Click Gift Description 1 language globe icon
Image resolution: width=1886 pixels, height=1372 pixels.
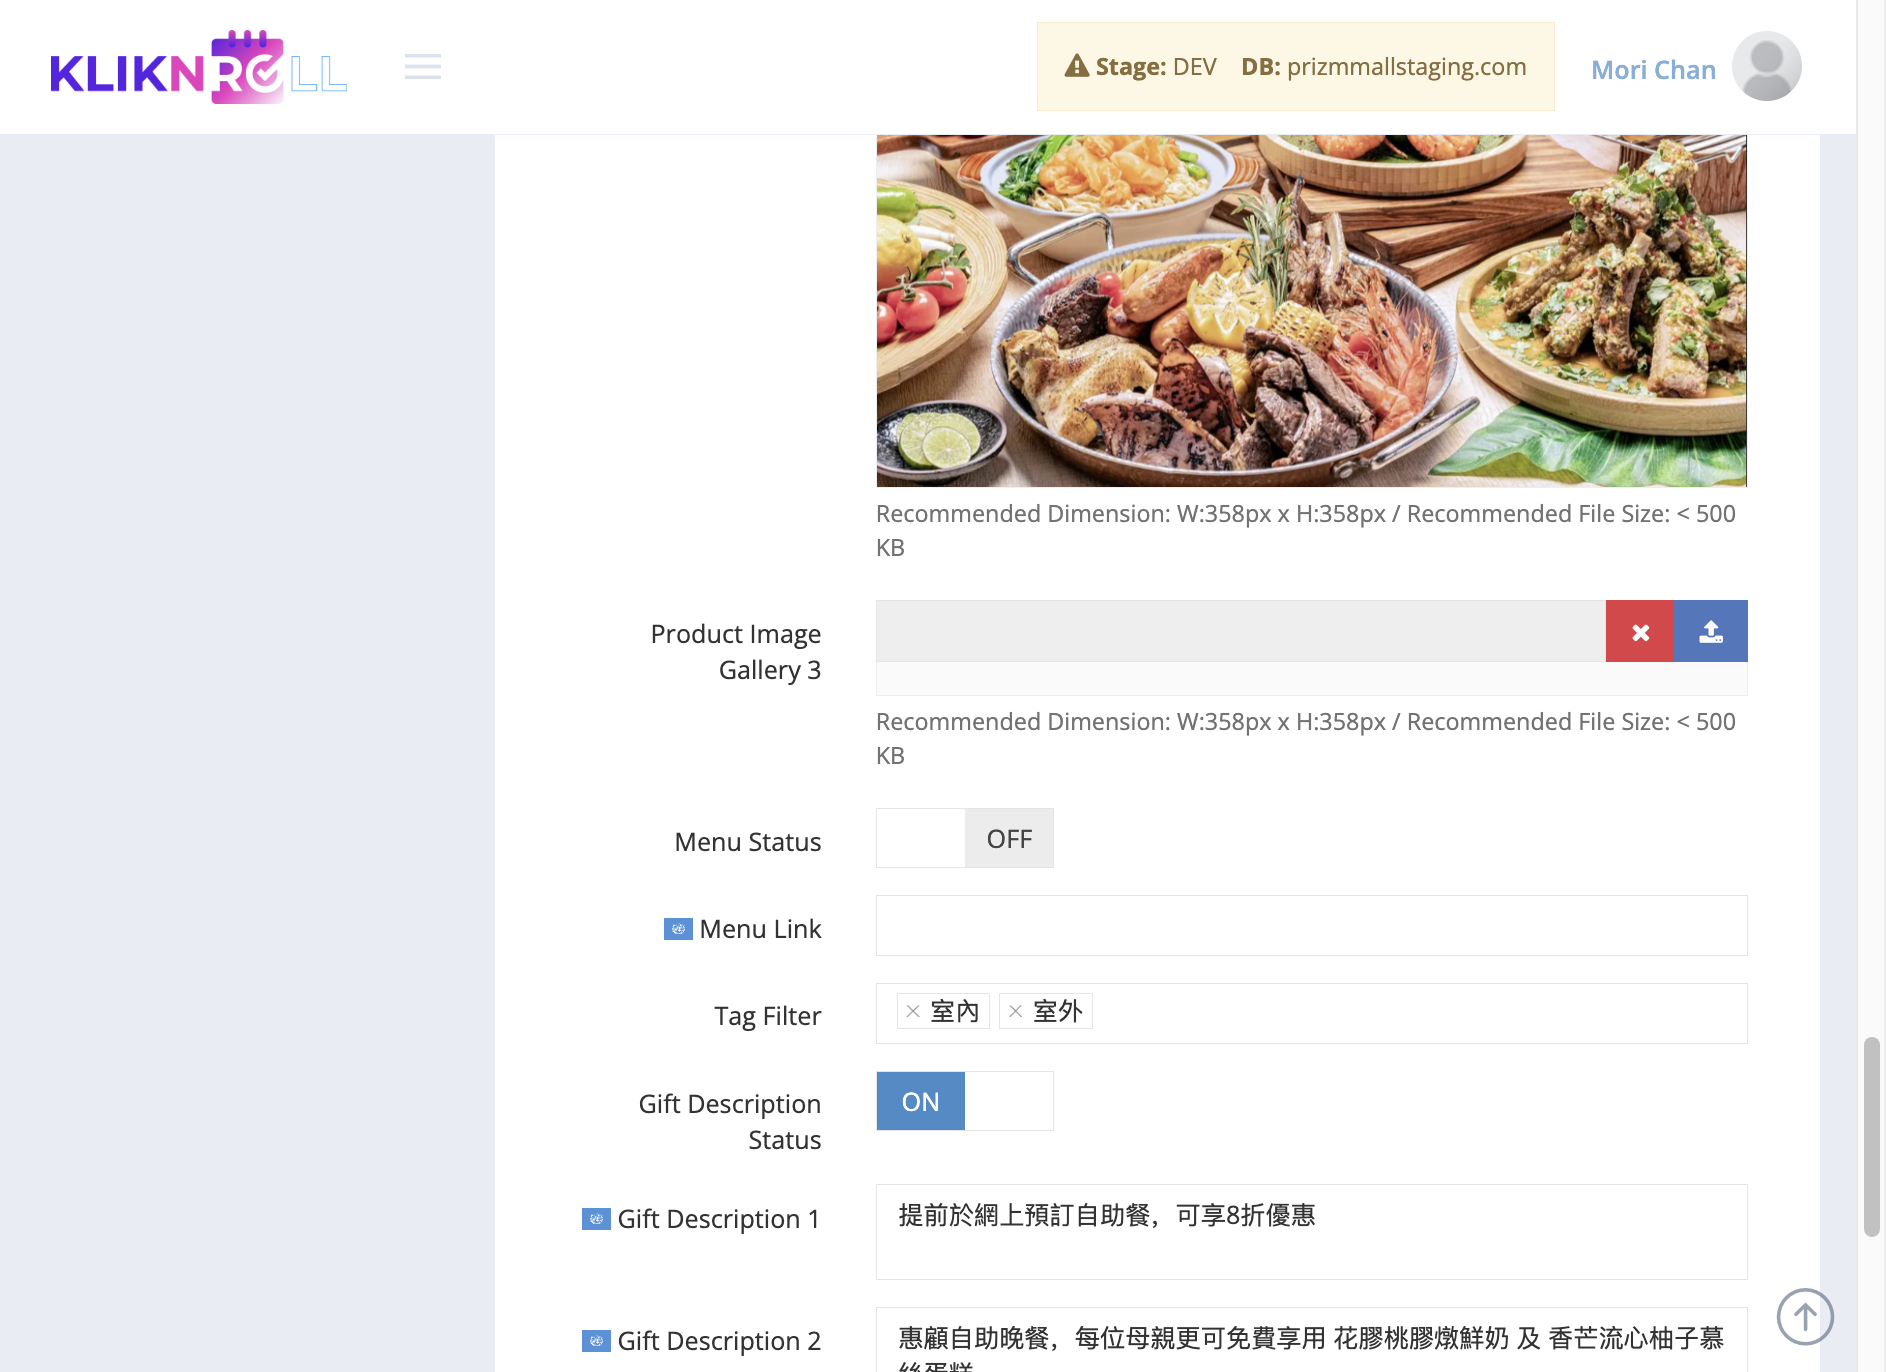(596, 1219)
